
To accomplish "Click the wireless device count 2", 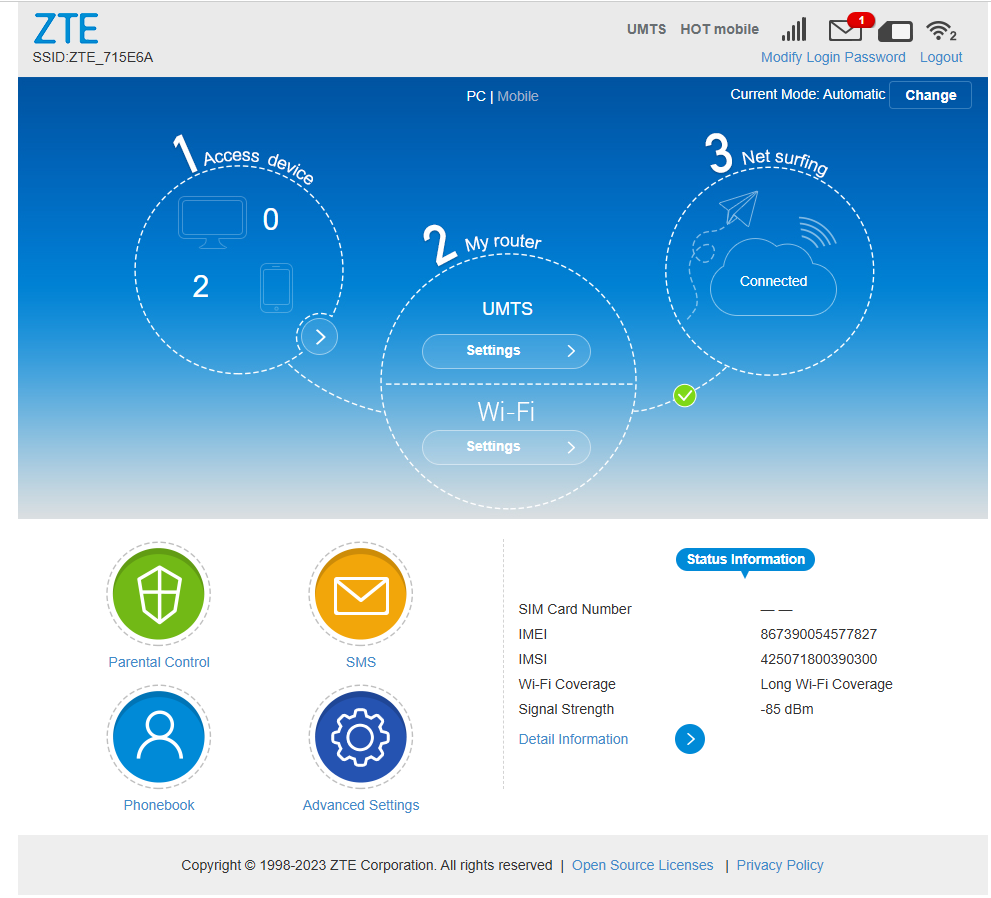I will pos(200,287).
